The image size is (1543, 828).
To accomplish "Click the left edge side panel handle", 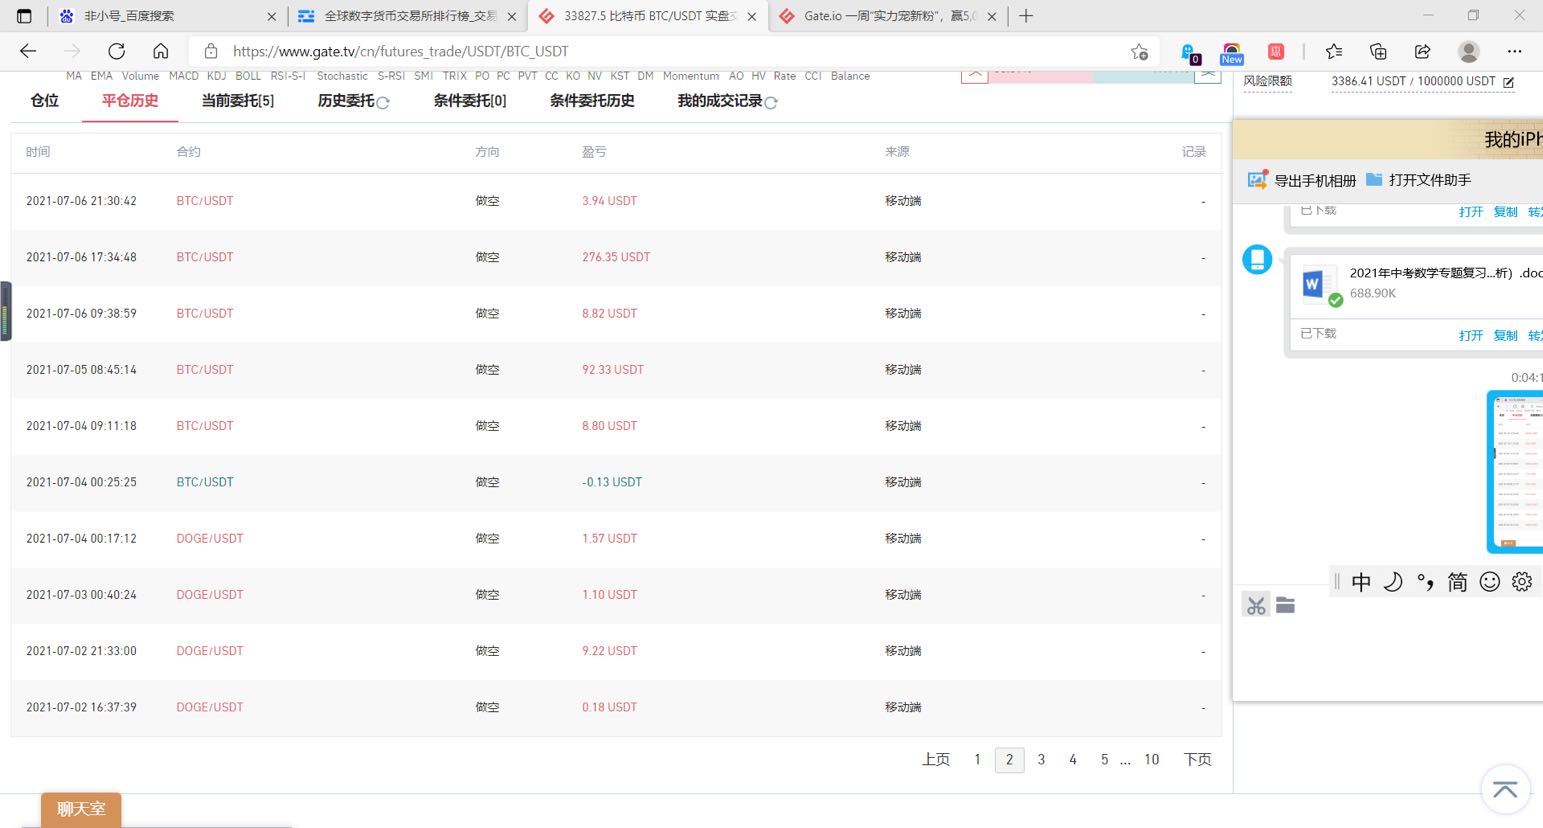I will pyautogui.click(x=6, y=311).
